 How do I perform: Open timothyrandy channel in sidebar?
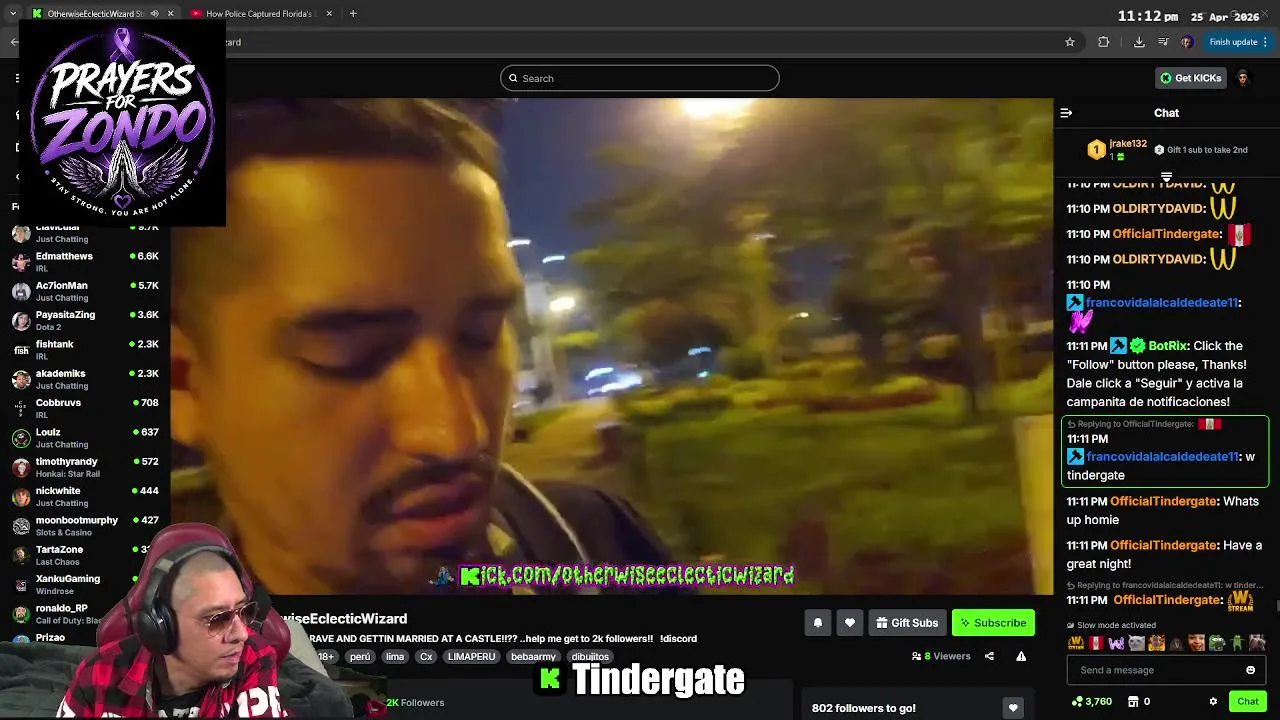[85, 467]
